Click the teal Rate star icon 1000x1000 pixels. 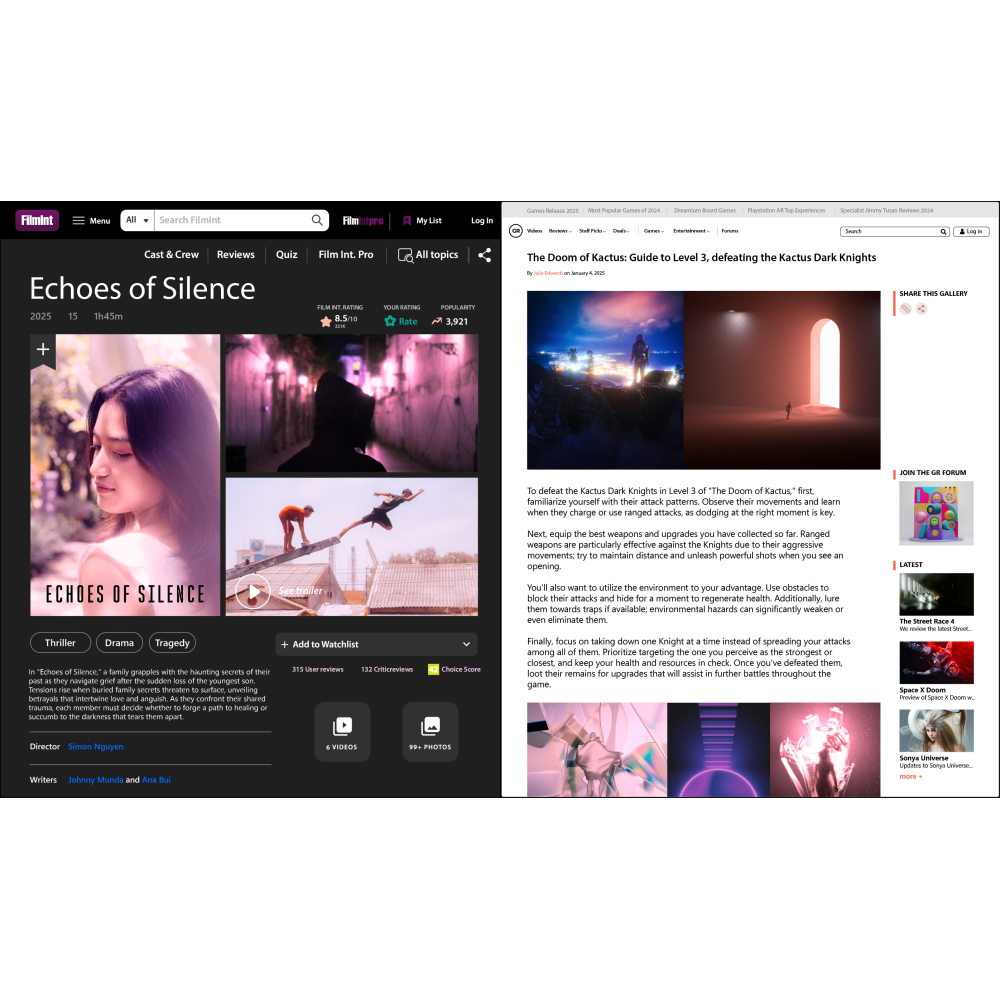point(390,321)
